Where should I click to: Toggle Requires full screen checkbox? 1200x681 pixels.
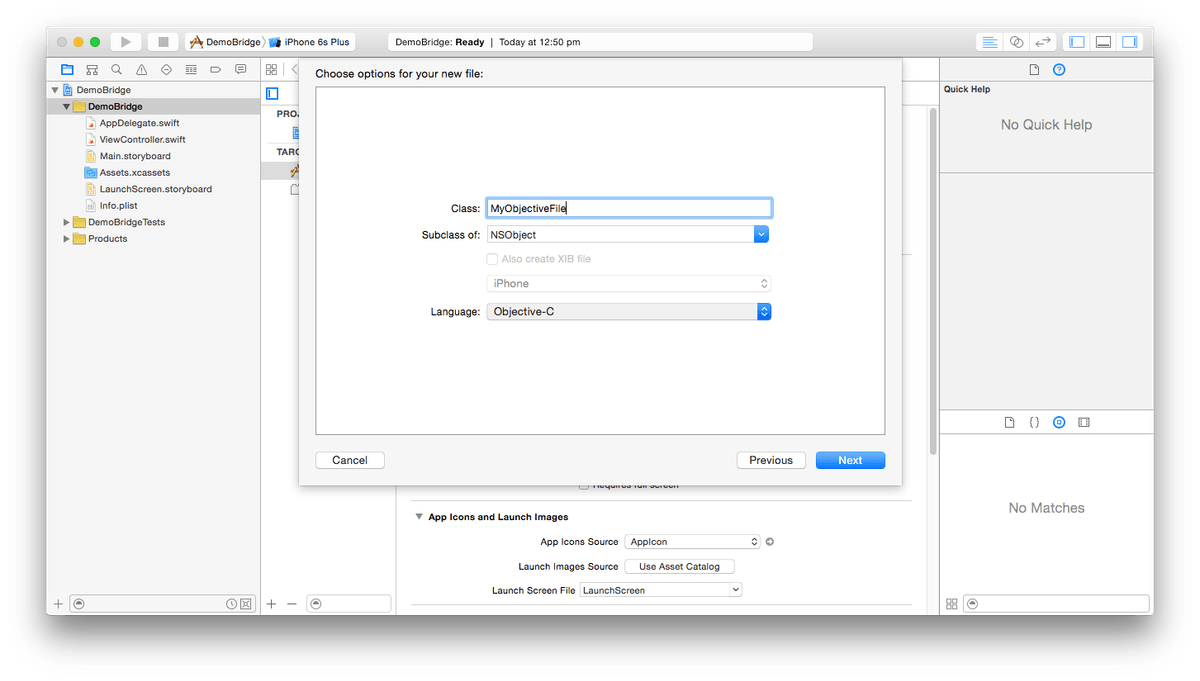point(585,485)
